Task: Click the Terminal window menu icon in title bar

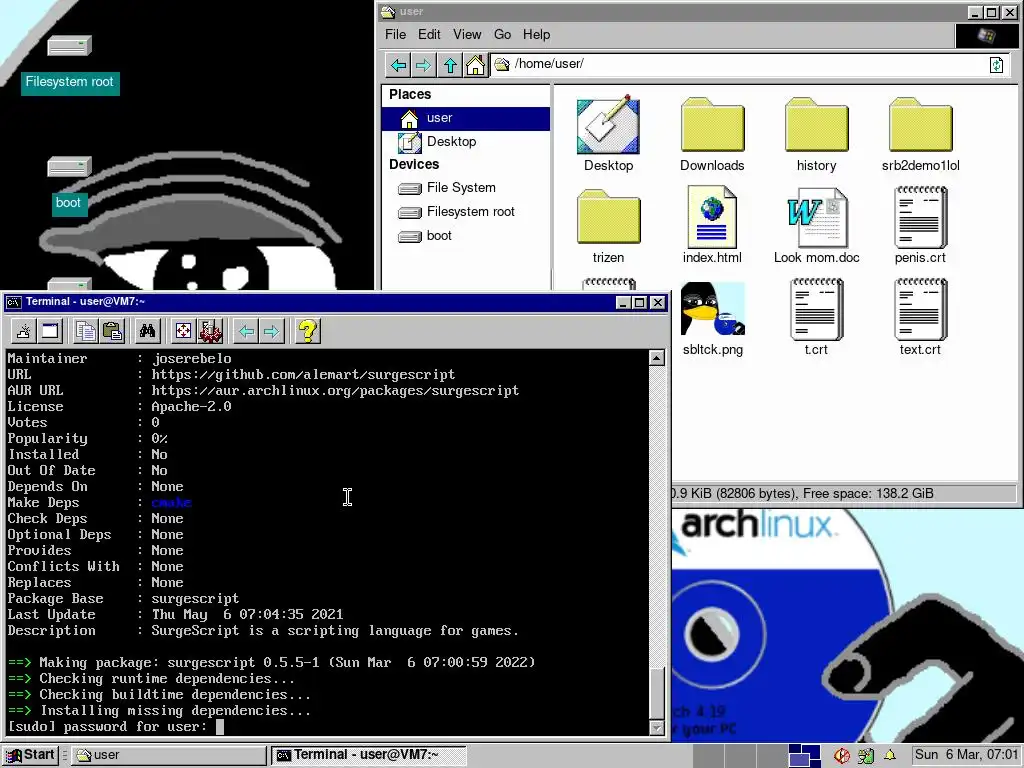Action: [13, 302]
